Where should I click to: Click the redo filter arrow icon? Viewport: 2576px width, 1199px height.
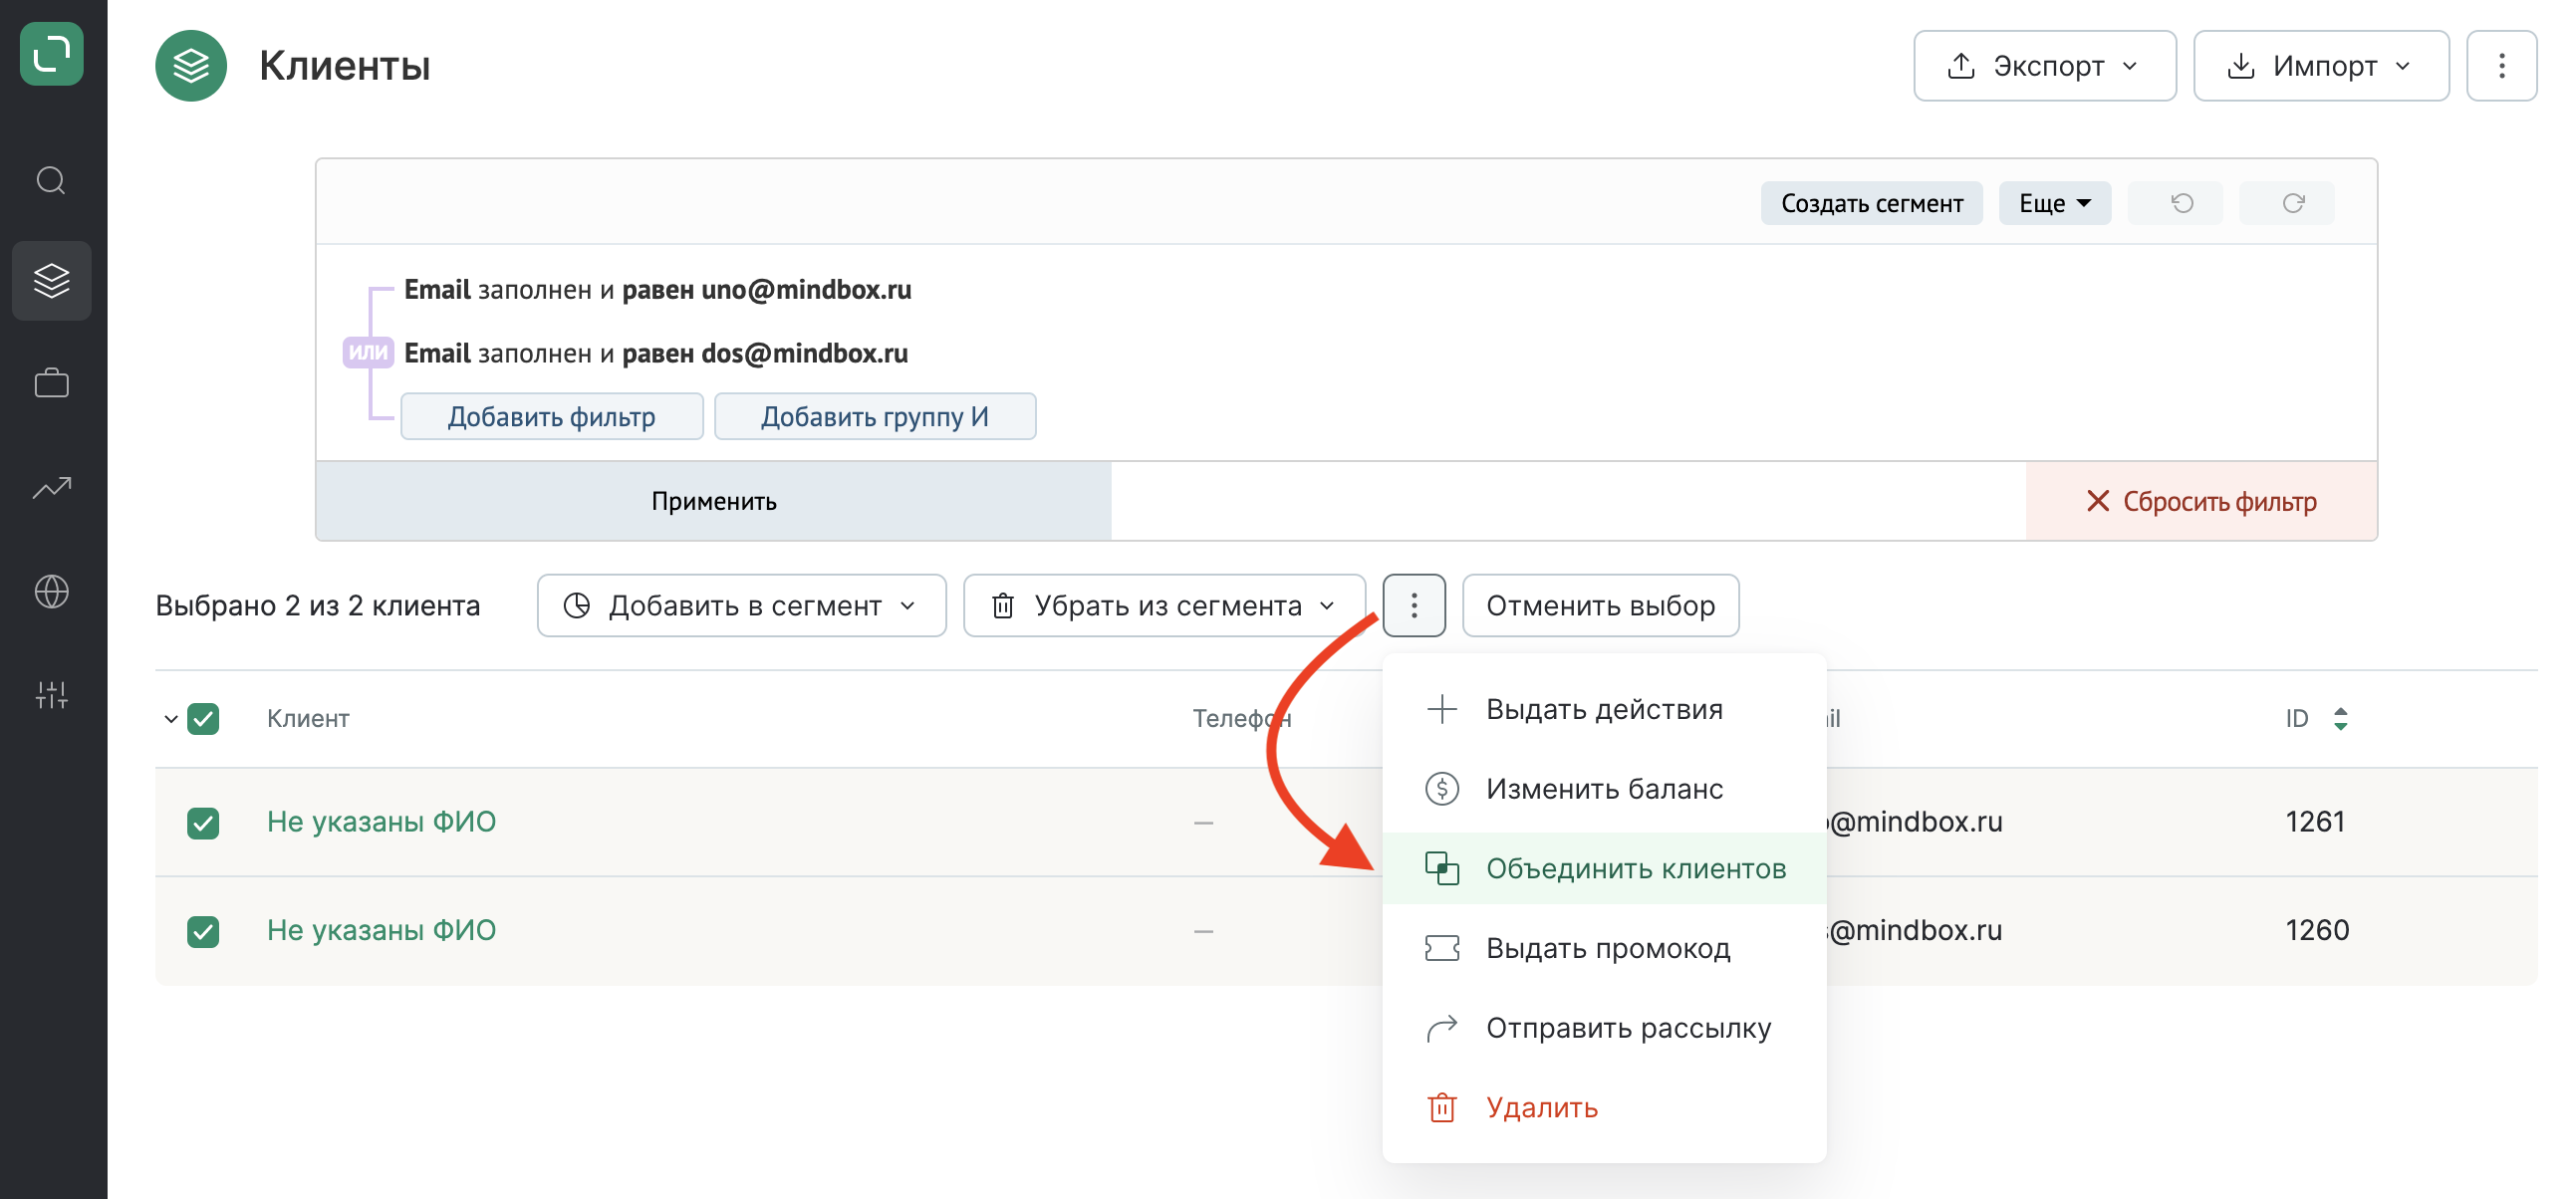pos(2293,204)
